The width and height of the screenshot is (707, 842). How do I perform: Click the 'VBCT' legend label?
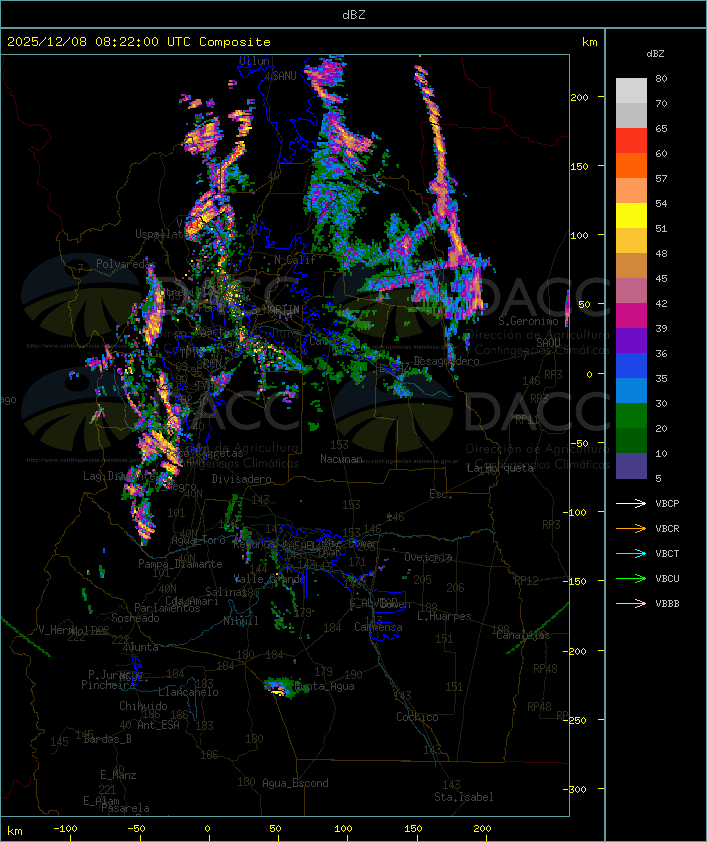[x=667, y=554]
